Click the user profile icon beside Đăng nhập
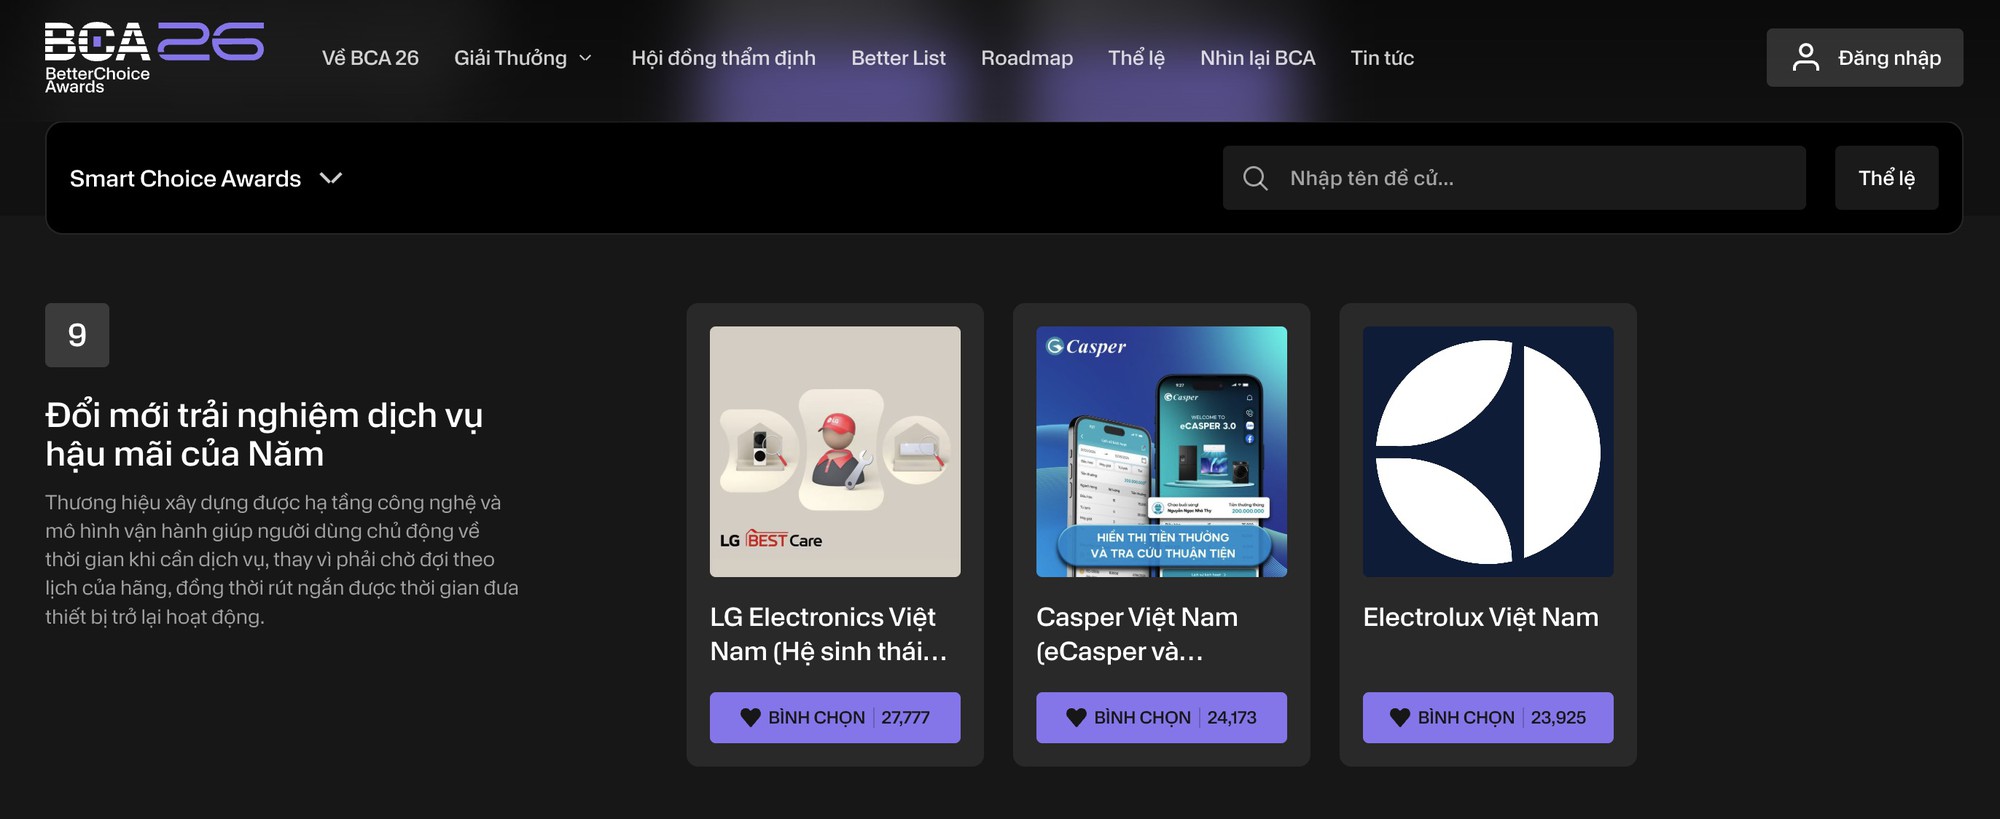The width and height of the screenshot is (2000, 819). 1805,58
